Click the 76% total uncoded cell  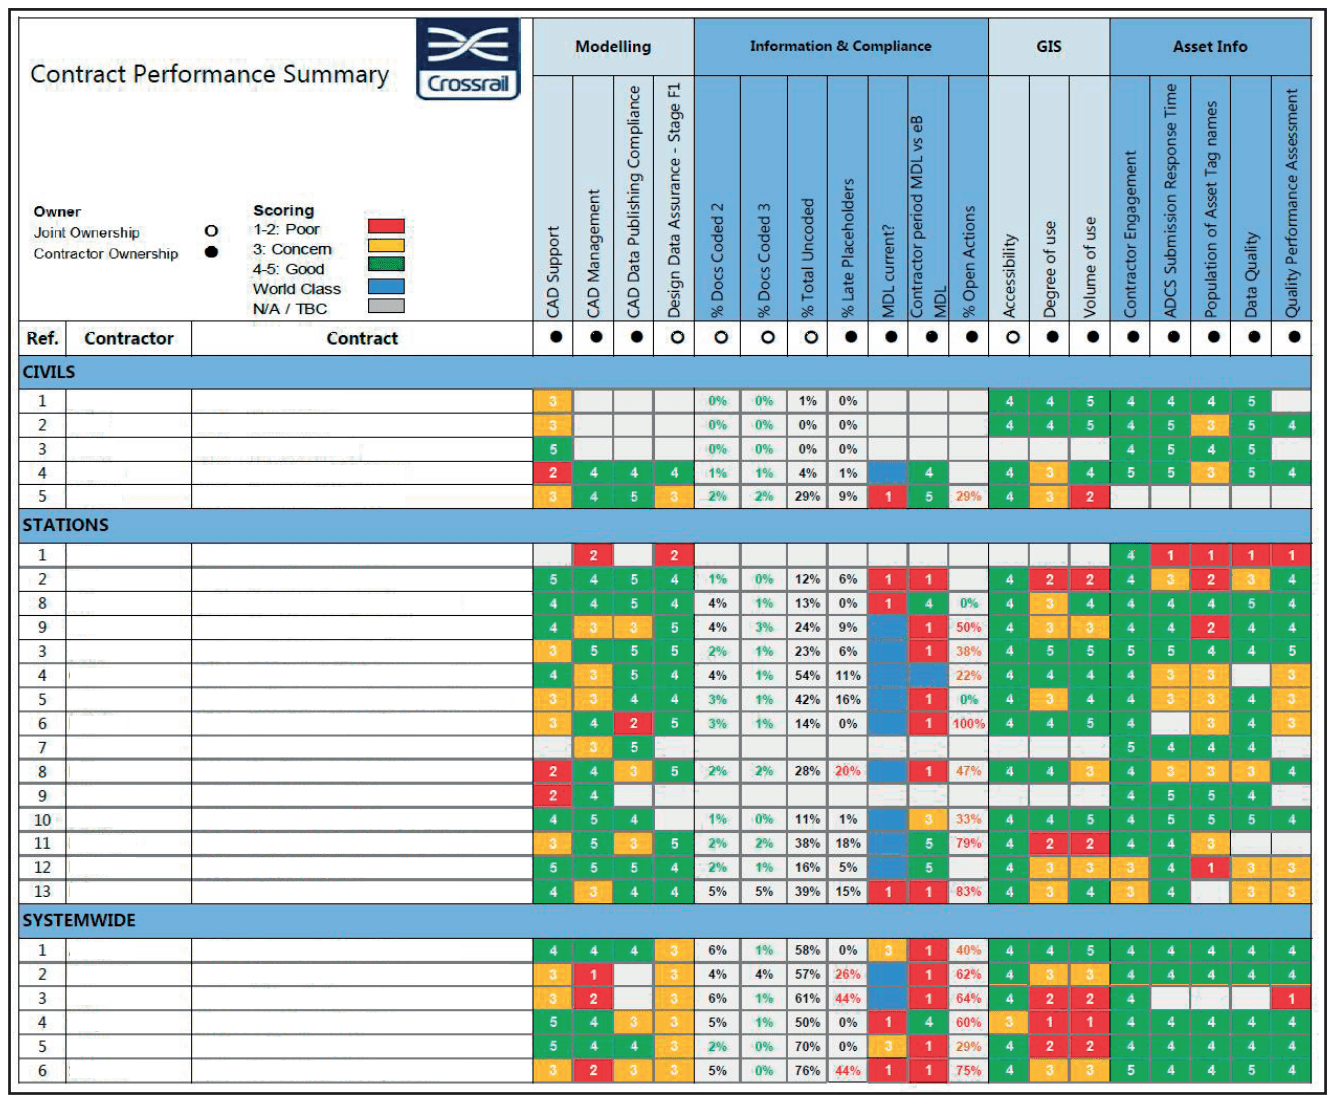pyautogui.click(x=808, y=1070)
